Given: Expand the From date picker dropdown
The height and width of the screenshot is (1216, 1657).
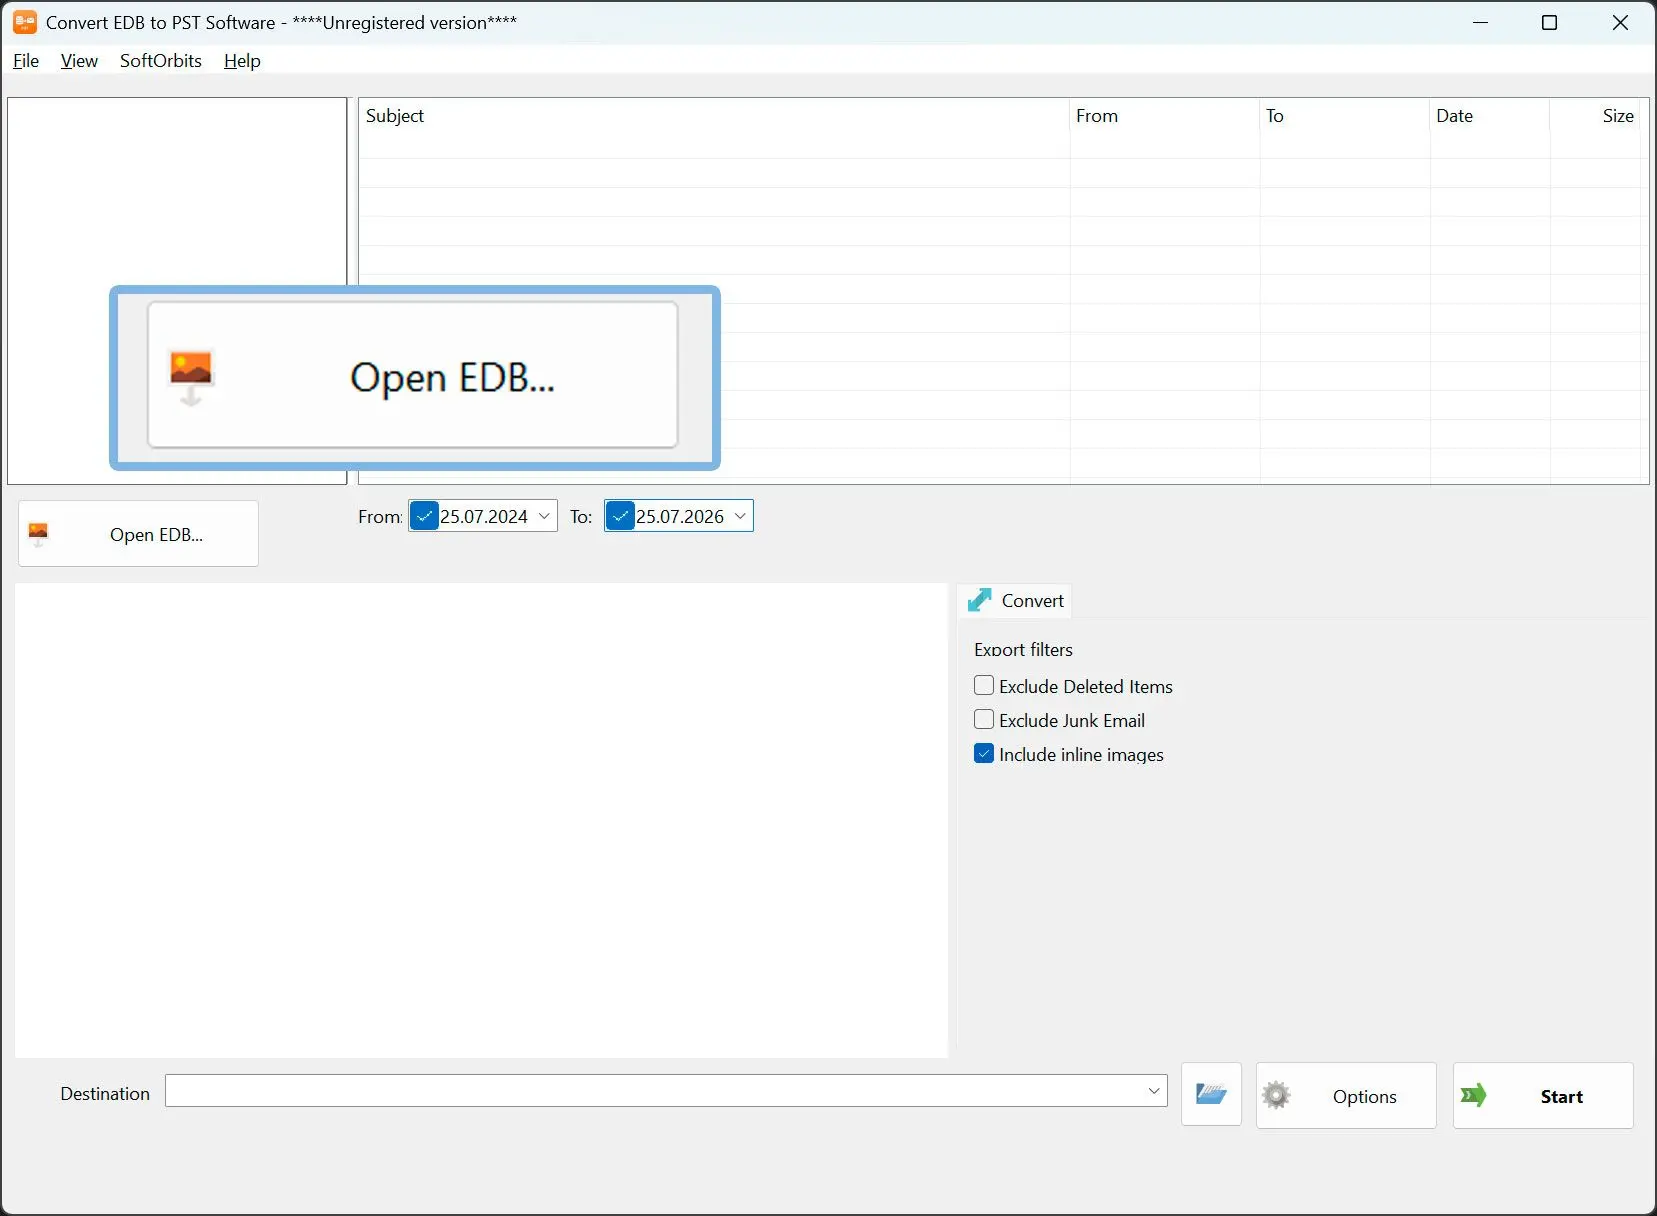Looking at the screenshot, I should coord(545,516).
